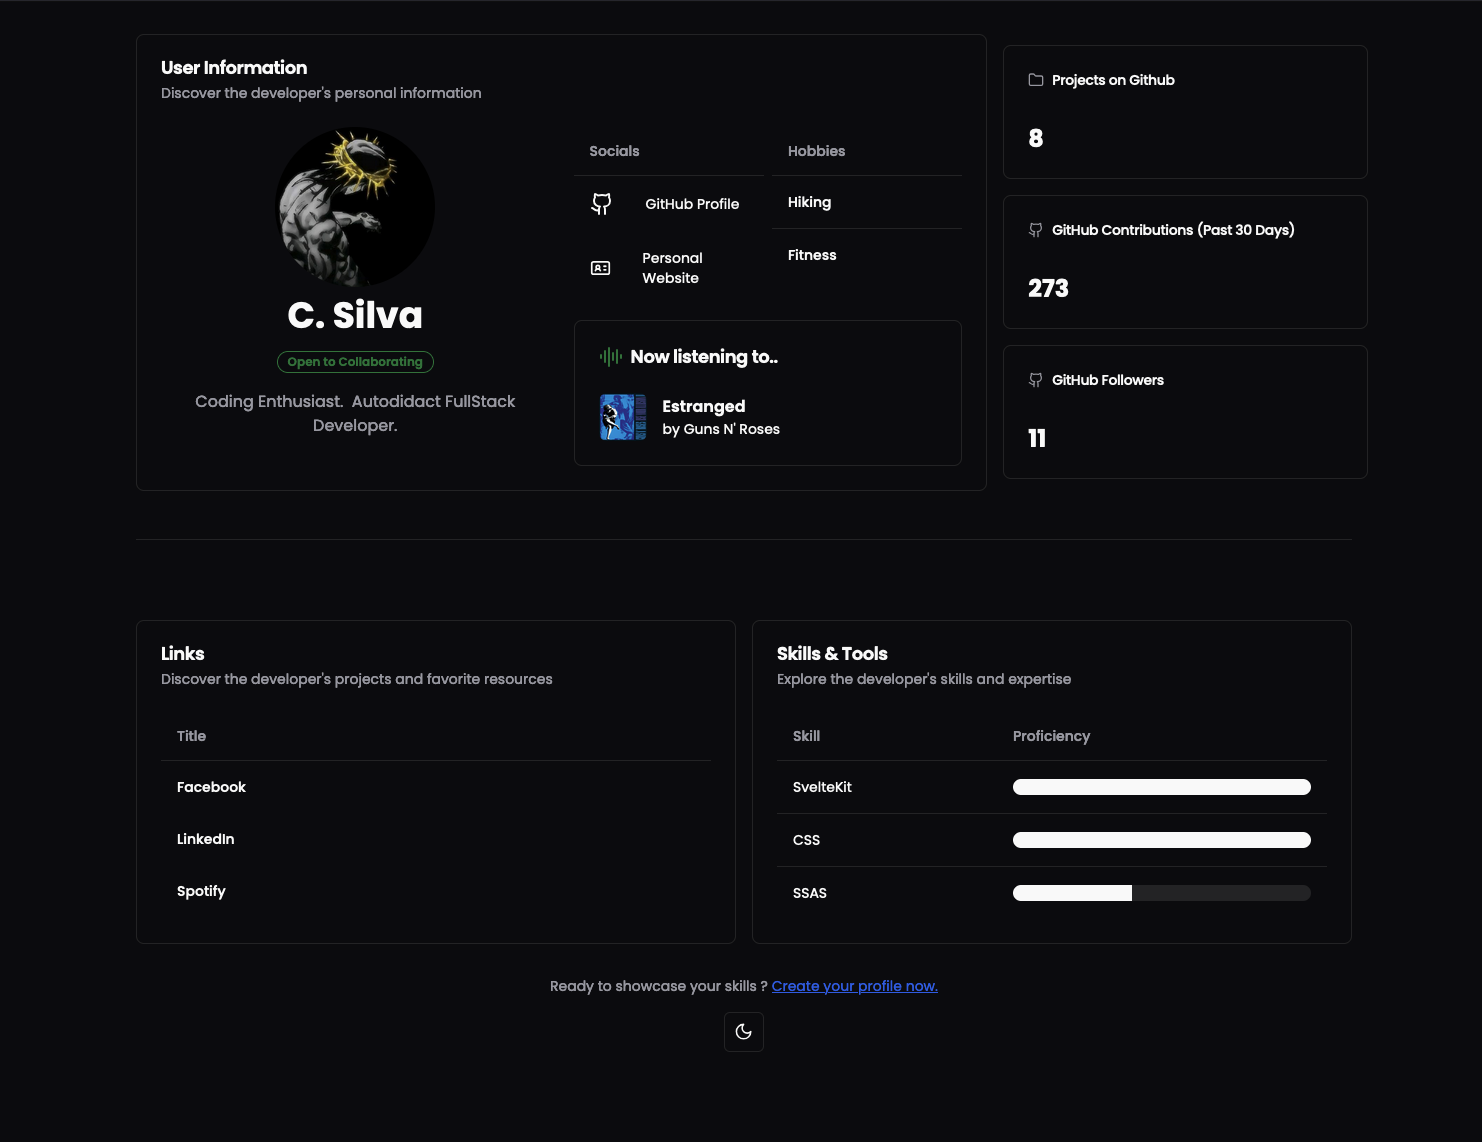Click the by Guns N' Roses artist text
This screenshot has width=1482, height=1142.
pos(721,429)
